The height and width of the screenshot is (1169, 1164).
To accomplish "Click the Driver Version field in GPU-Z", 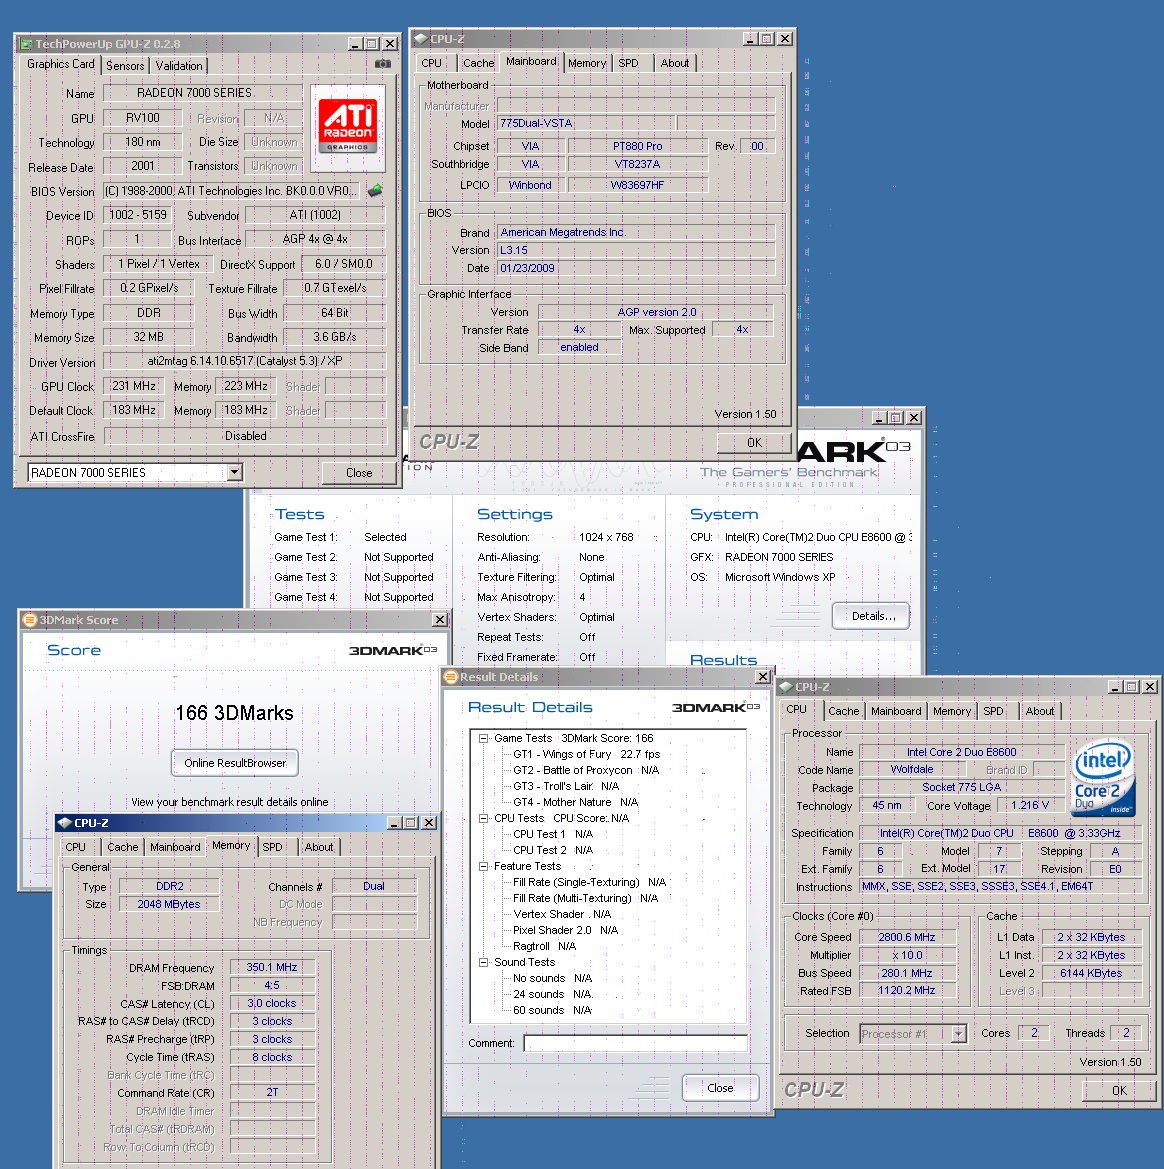I will [245, 361].
